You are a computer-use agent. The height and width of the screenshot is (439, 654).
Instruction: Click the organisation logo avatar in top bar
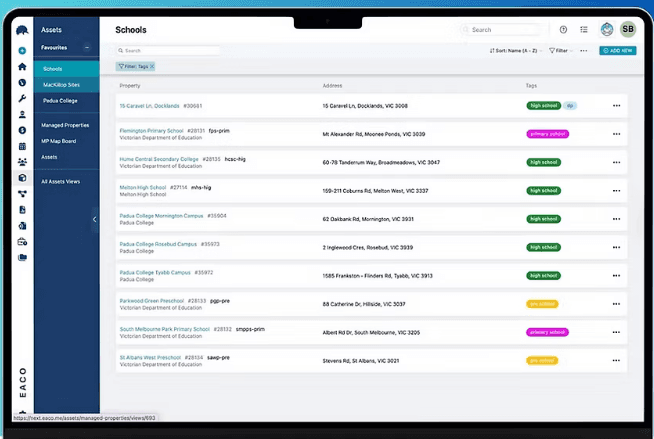click(607, 29)
